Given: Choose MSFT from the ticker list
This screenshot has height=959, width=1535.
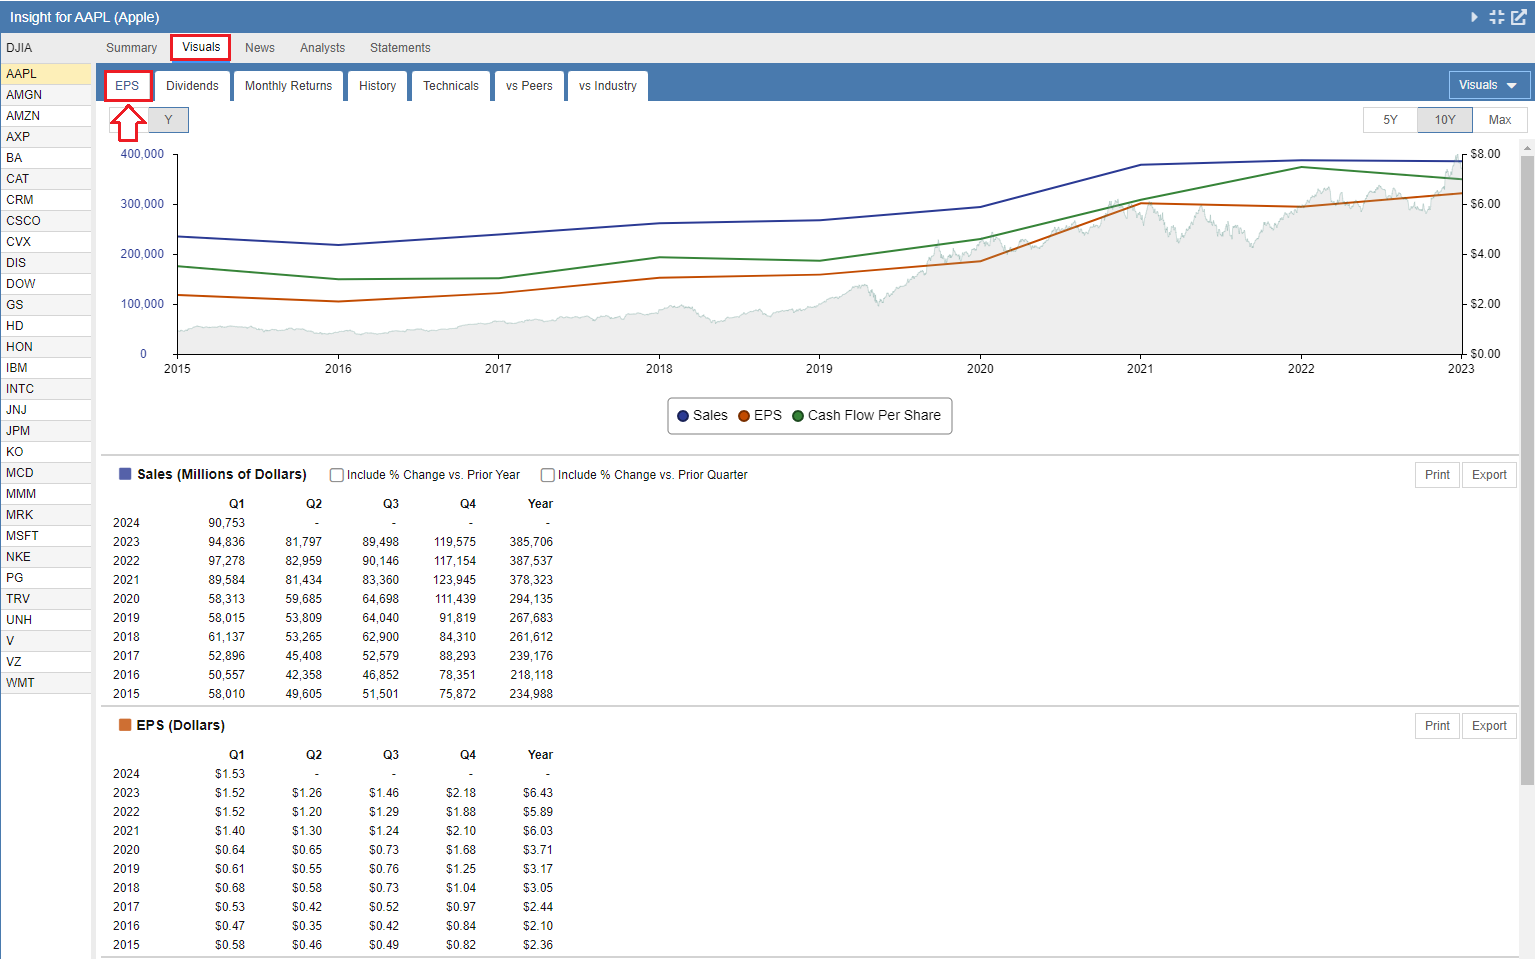Looking at the screenshot, I should [x=46, y=536].
